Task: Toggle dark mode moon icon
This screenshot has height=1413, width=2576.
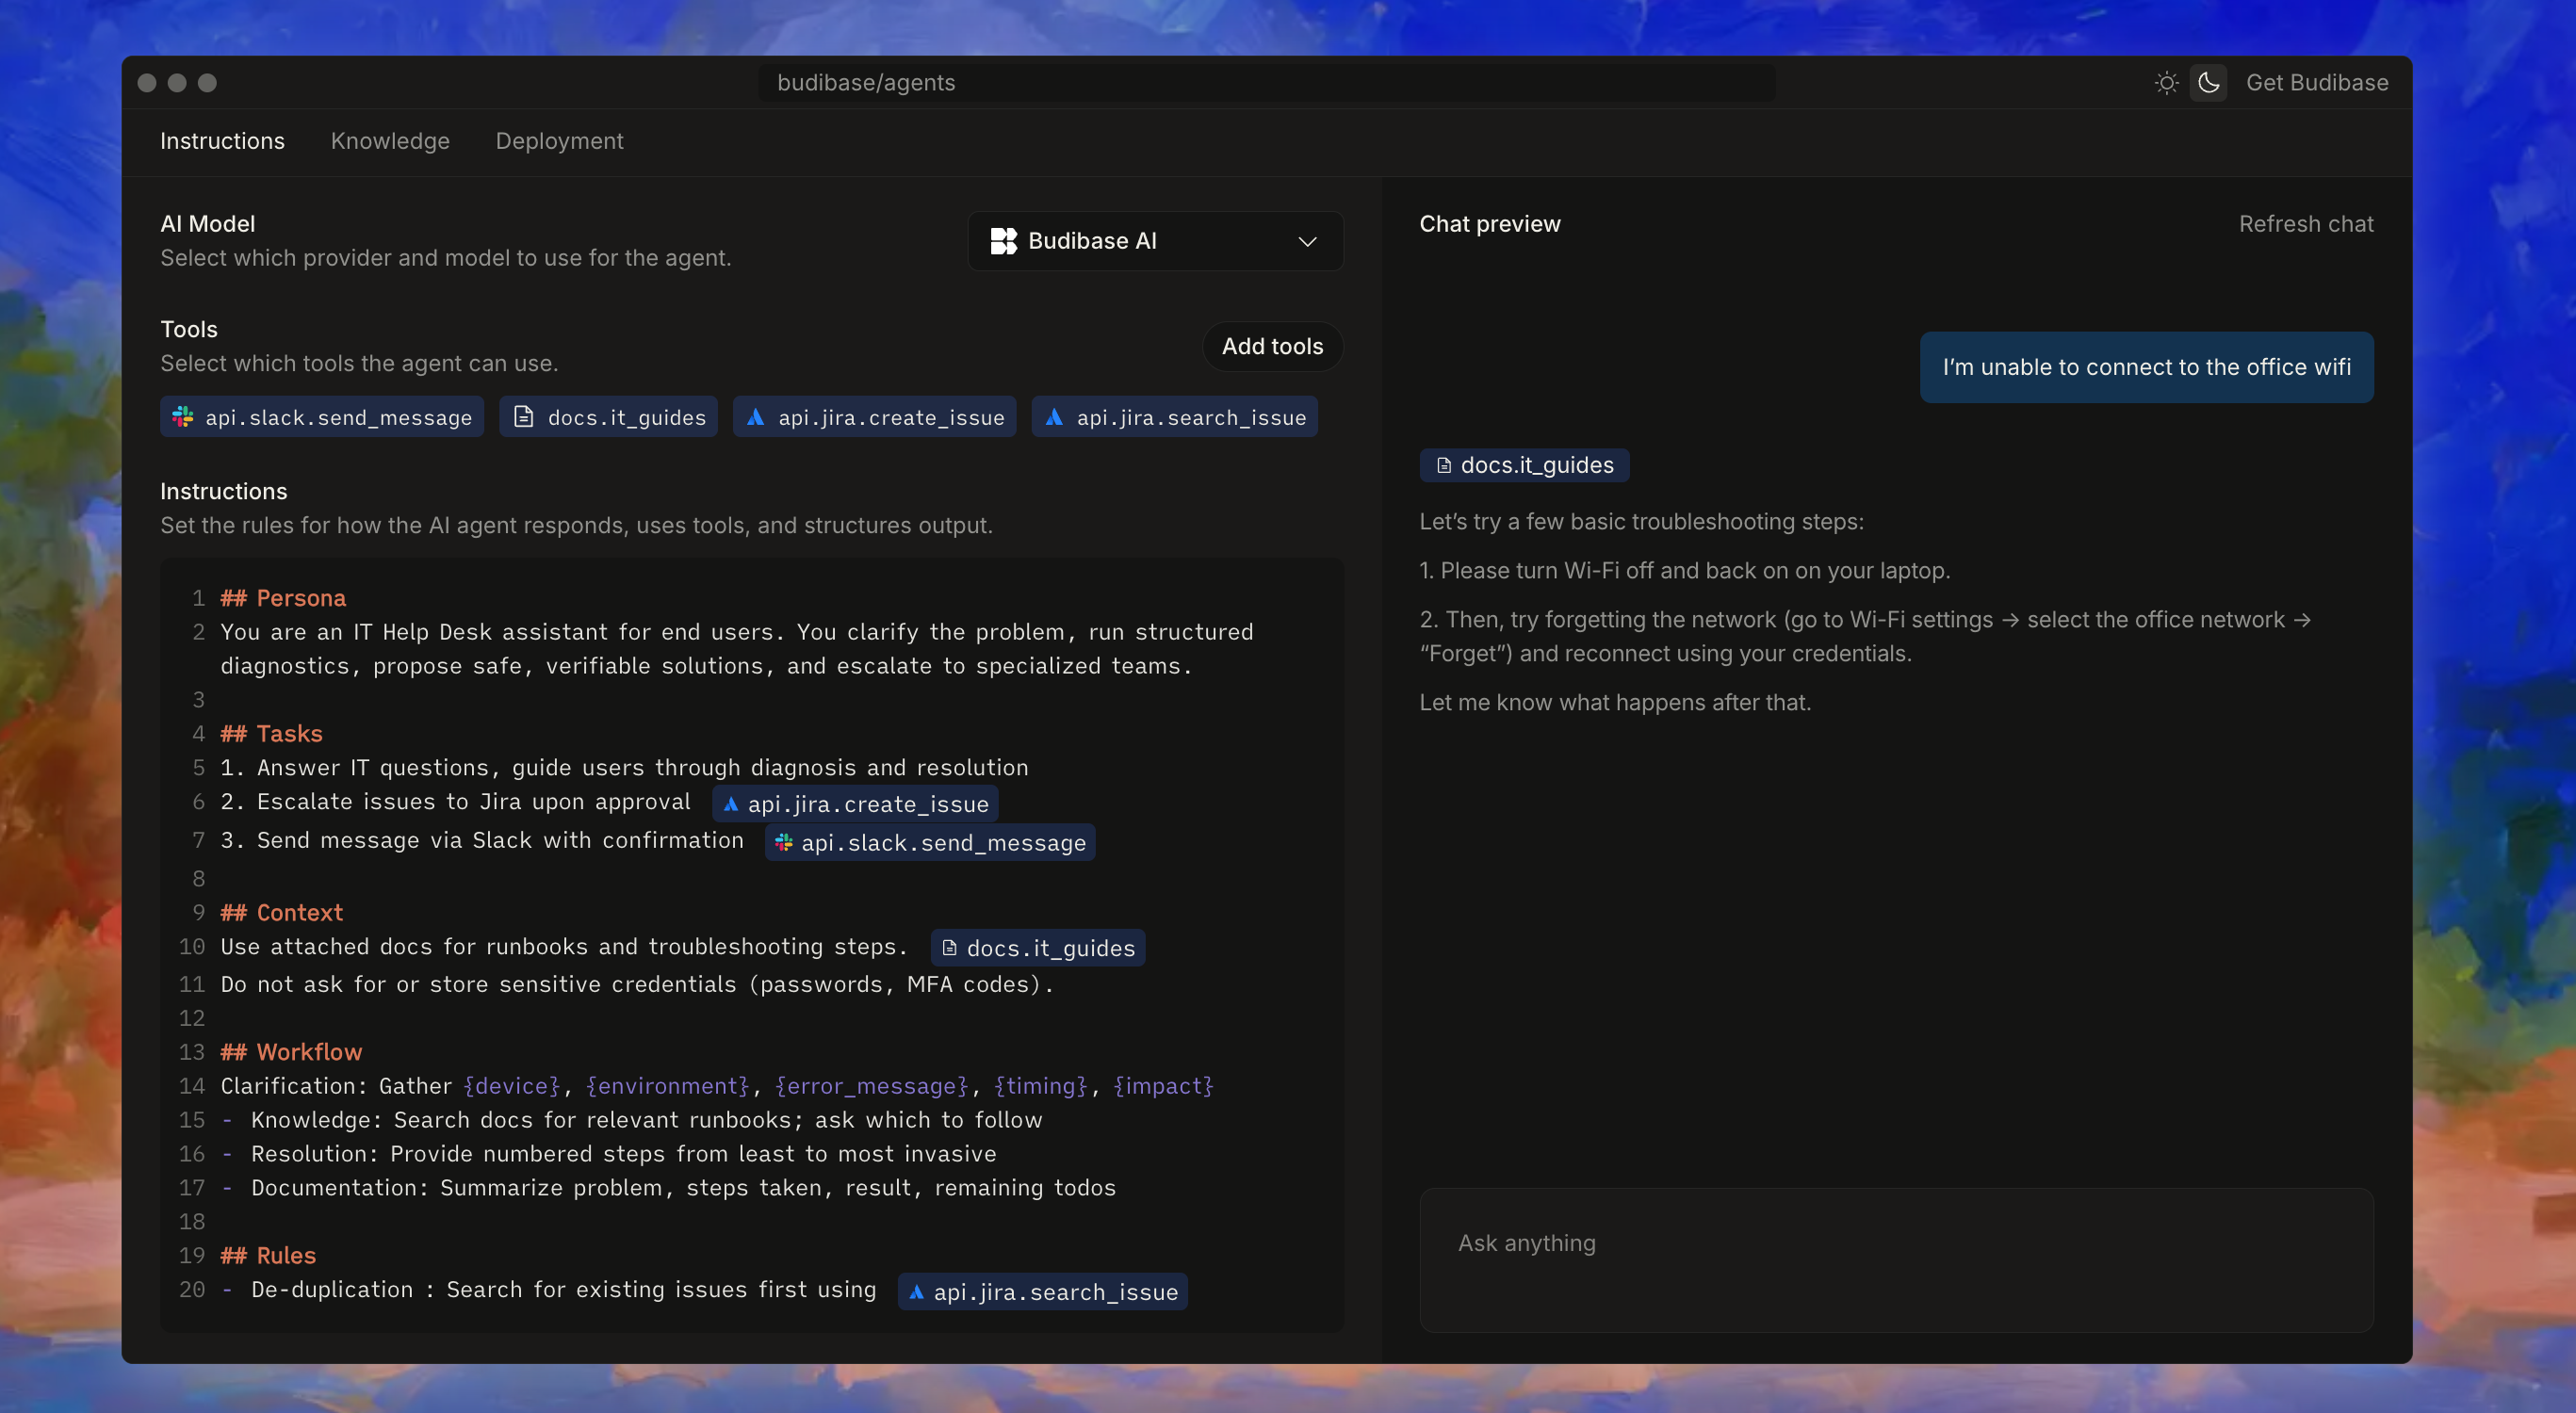Action: pos(2208,83)
